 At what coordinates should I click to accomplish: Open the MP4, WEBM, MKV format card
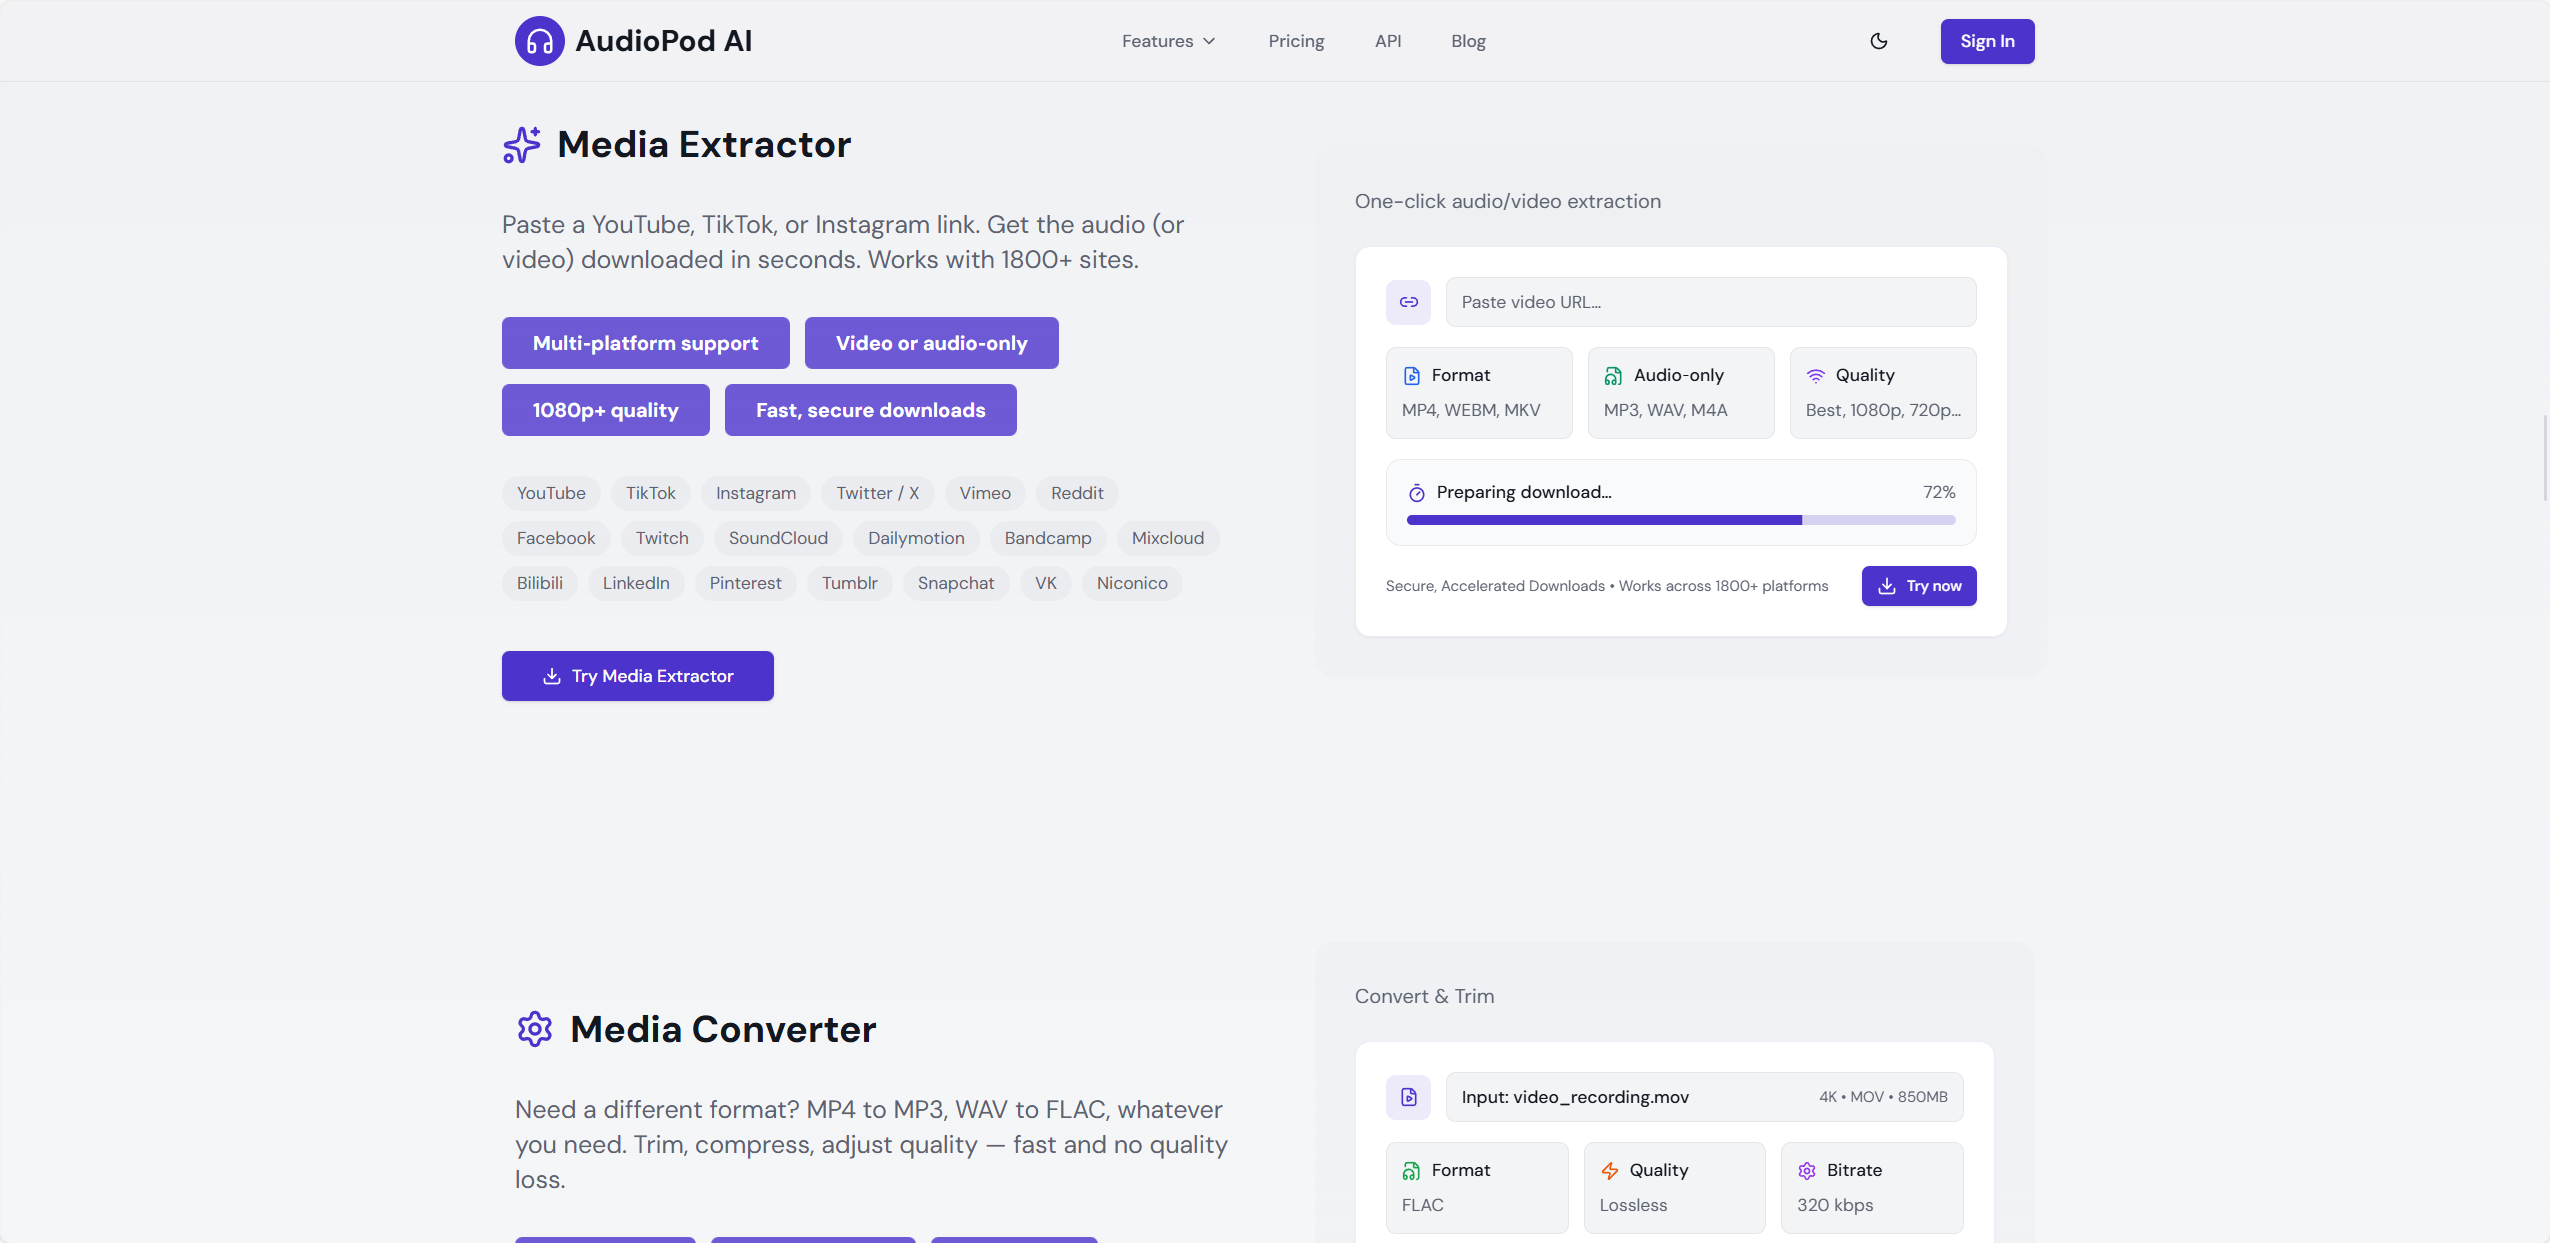click(1479, 393)
